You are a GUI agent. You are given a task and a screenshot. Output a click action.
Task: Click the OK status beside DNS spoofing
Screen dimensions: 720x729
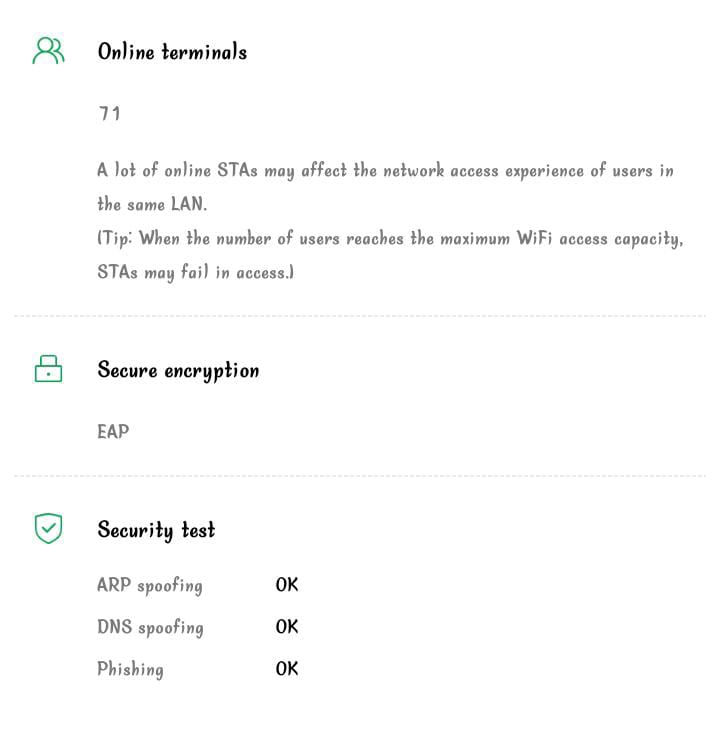pyautogui.click(x=287, y=627)
